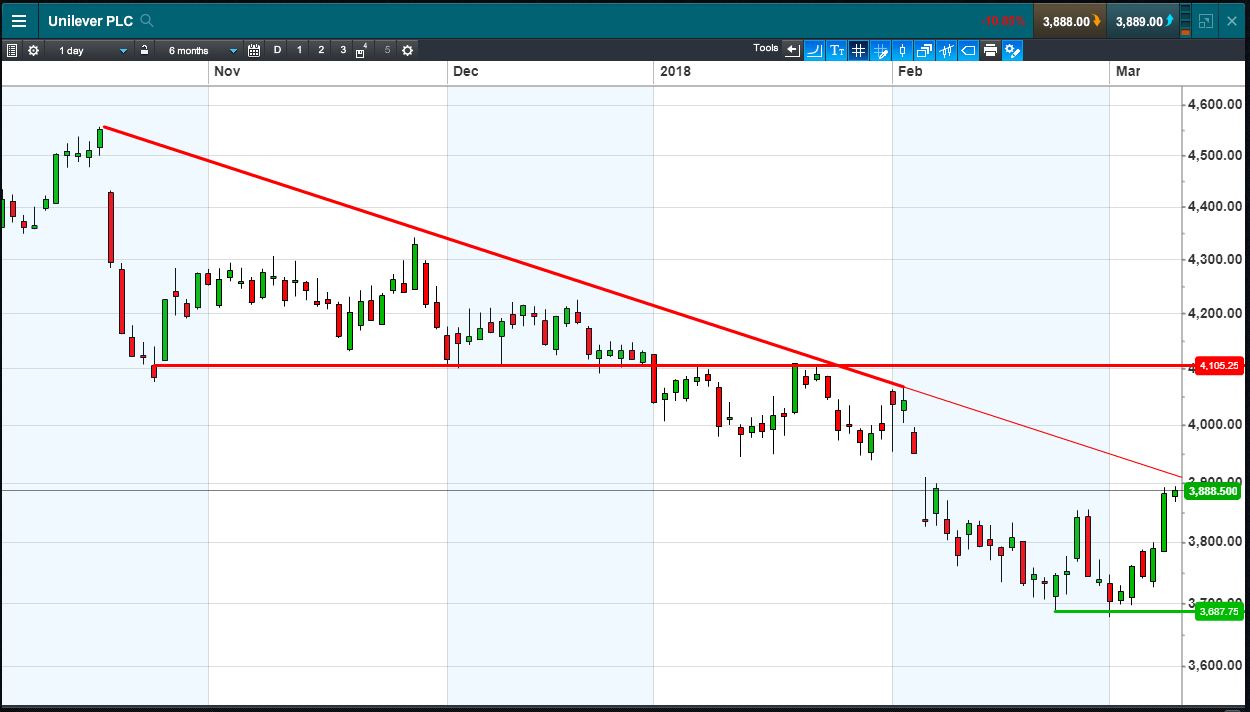Click the price label tag tool

tap(968, 50)
